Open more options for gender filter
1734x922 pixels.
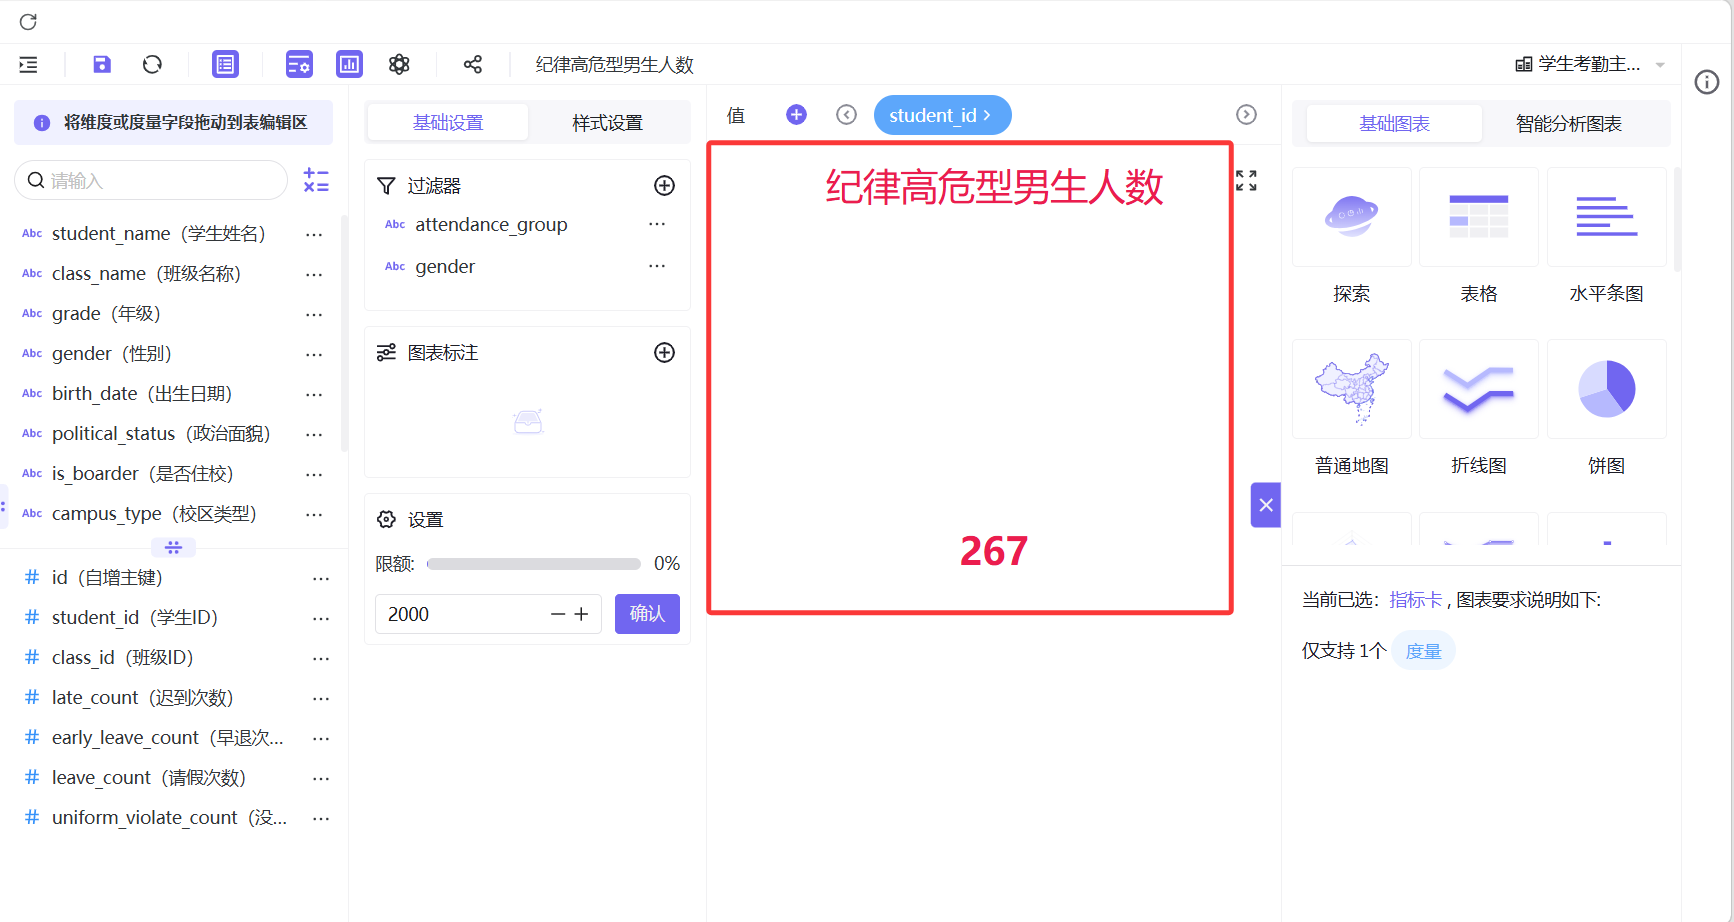click(657, 266)
